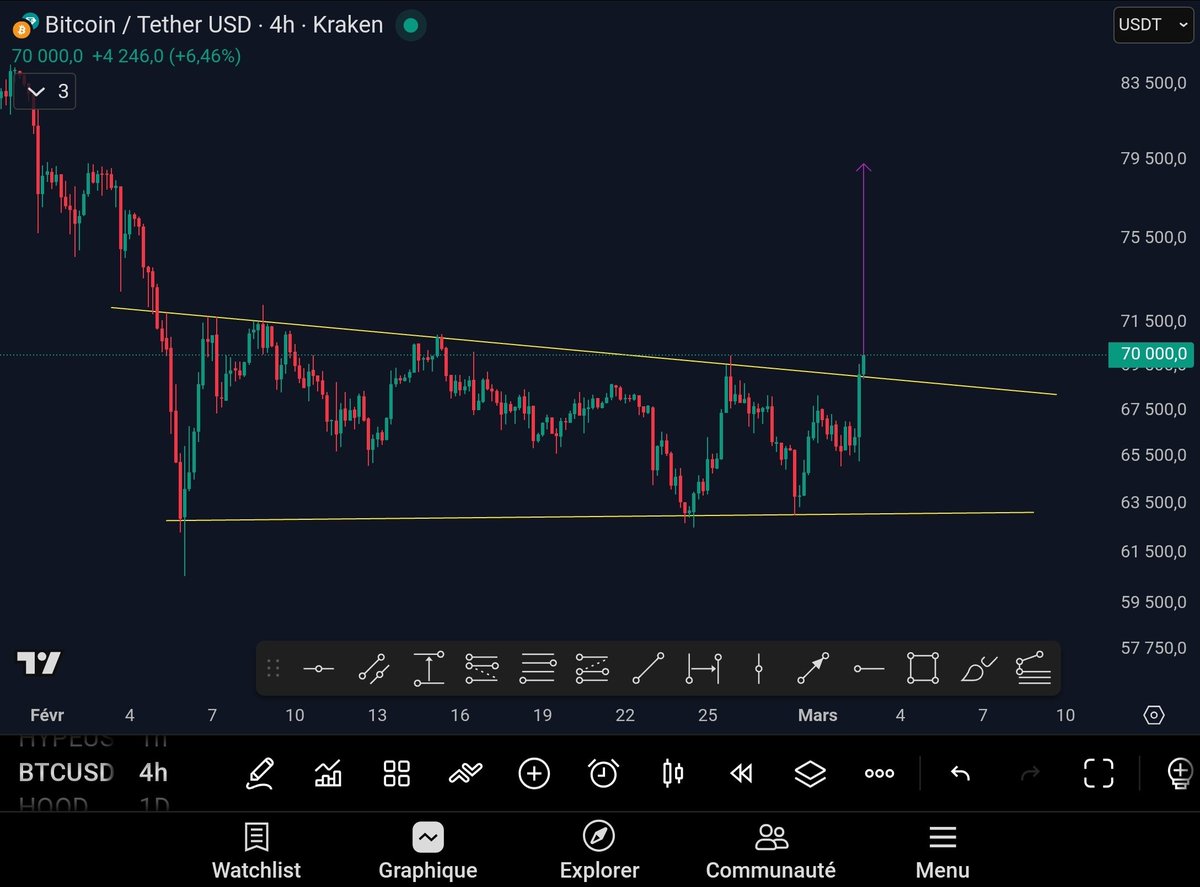Select the arrow line drawing tool
This screenshot has height=887, width=1200.
click(813, 668)
